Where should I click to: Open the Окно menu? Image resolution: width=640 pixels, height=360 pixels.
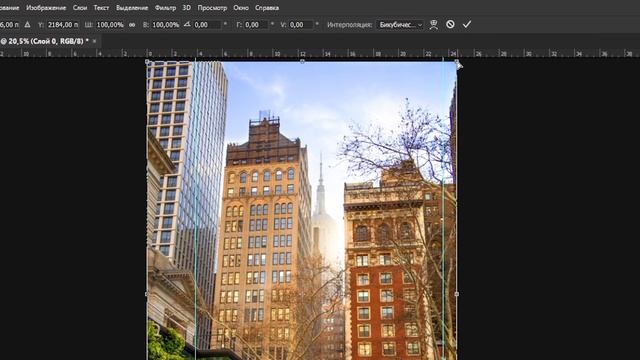(x=241, y=8)
